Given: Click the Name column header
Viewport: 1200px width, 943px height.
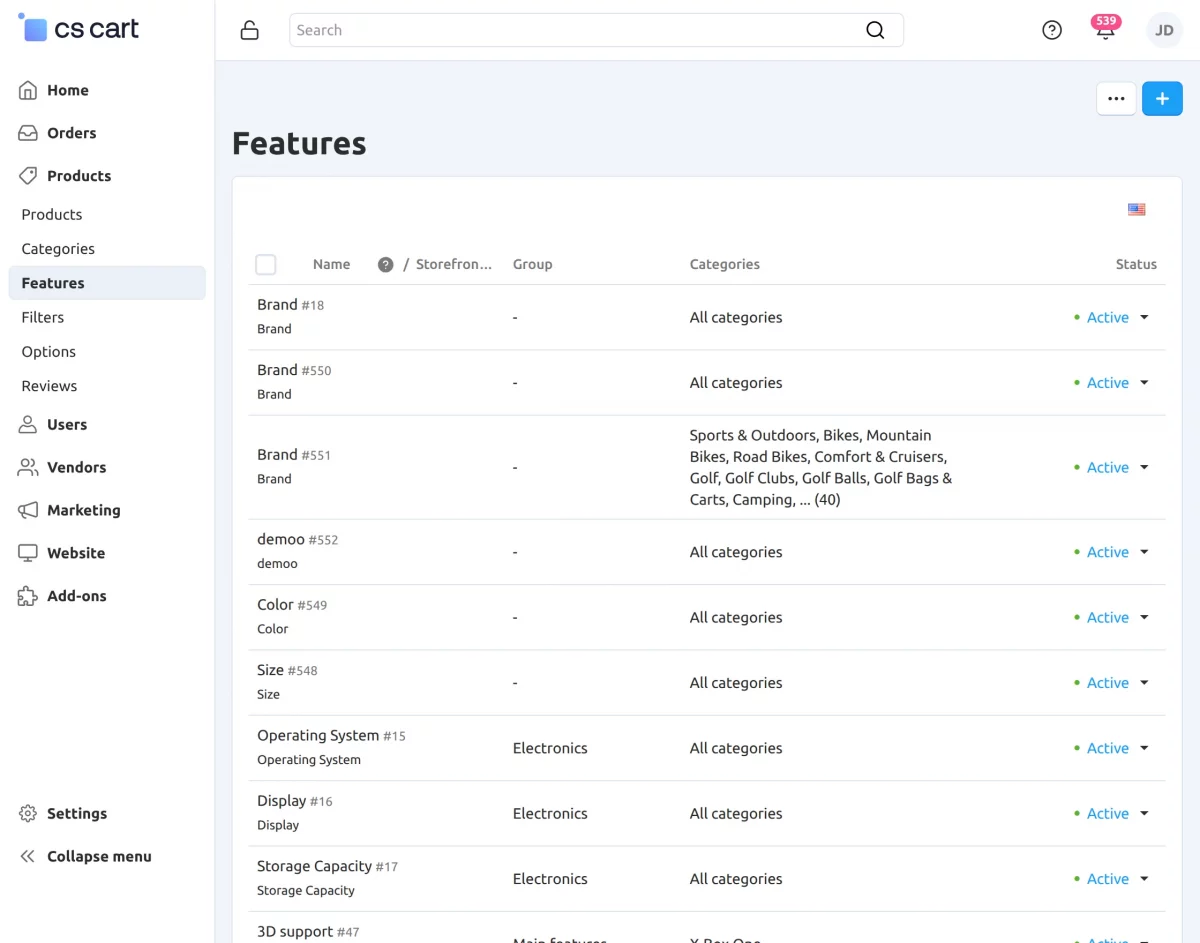Looking at the screenshot, I should coord(331,265).
